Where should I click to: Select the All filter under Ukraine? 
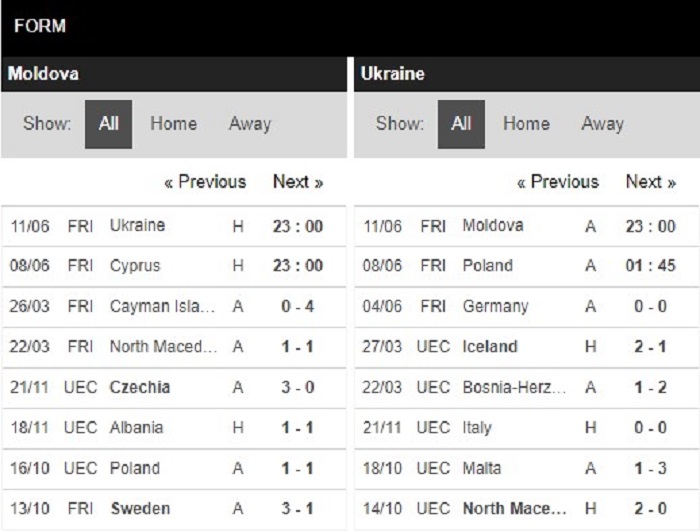(x=461, y=124)
